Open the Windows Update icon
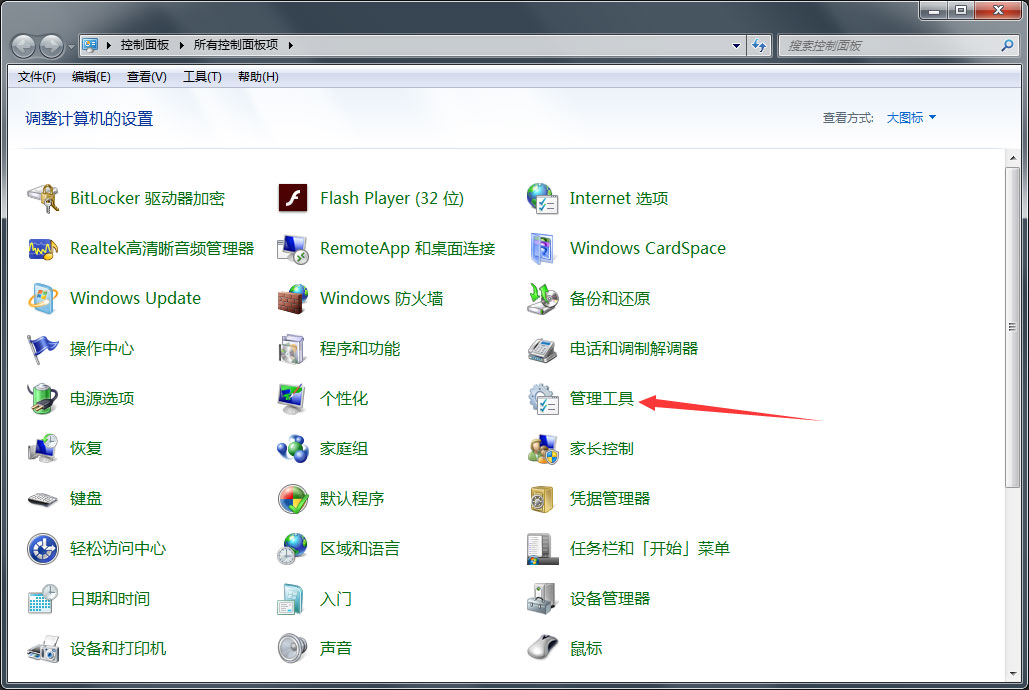Screen dimensions: 1029x690 click(x=43, y=299)
